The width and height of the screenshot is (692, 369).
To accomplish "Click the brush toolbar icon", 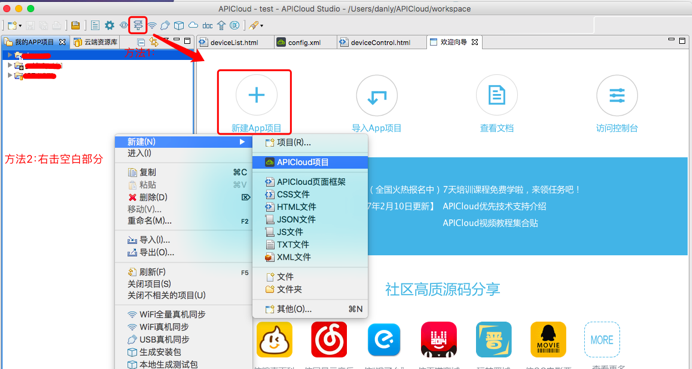I will [x=253, y=26].
